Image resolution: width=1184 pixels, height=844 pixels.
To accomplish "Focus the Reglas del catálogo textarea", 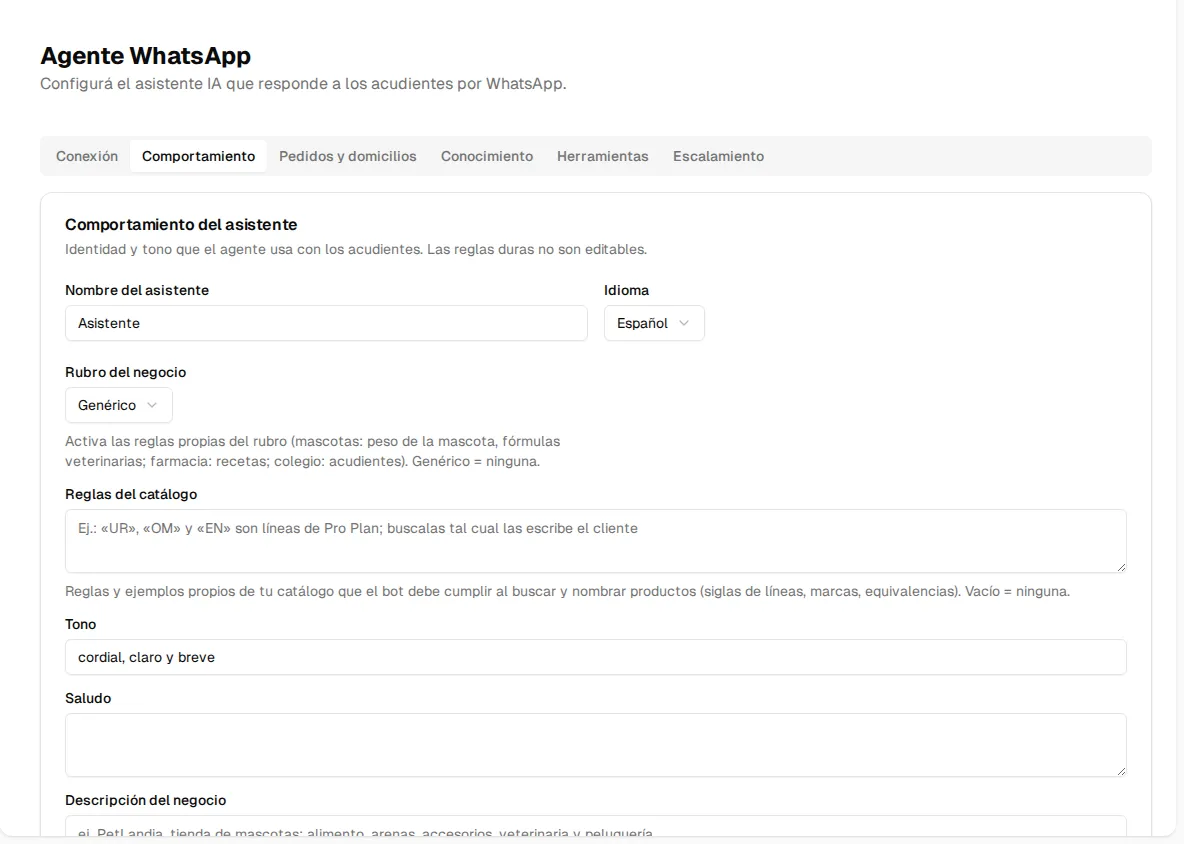I will [x=596, y=541].
